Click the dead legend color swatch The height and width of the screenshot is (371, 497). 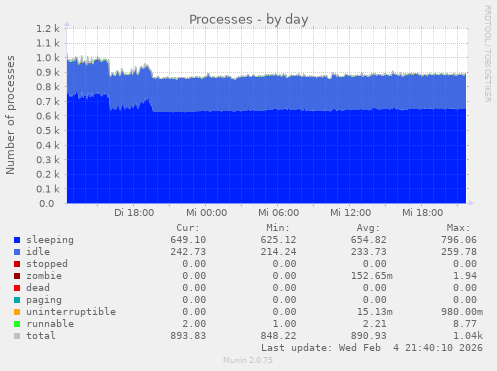[17, 288]
